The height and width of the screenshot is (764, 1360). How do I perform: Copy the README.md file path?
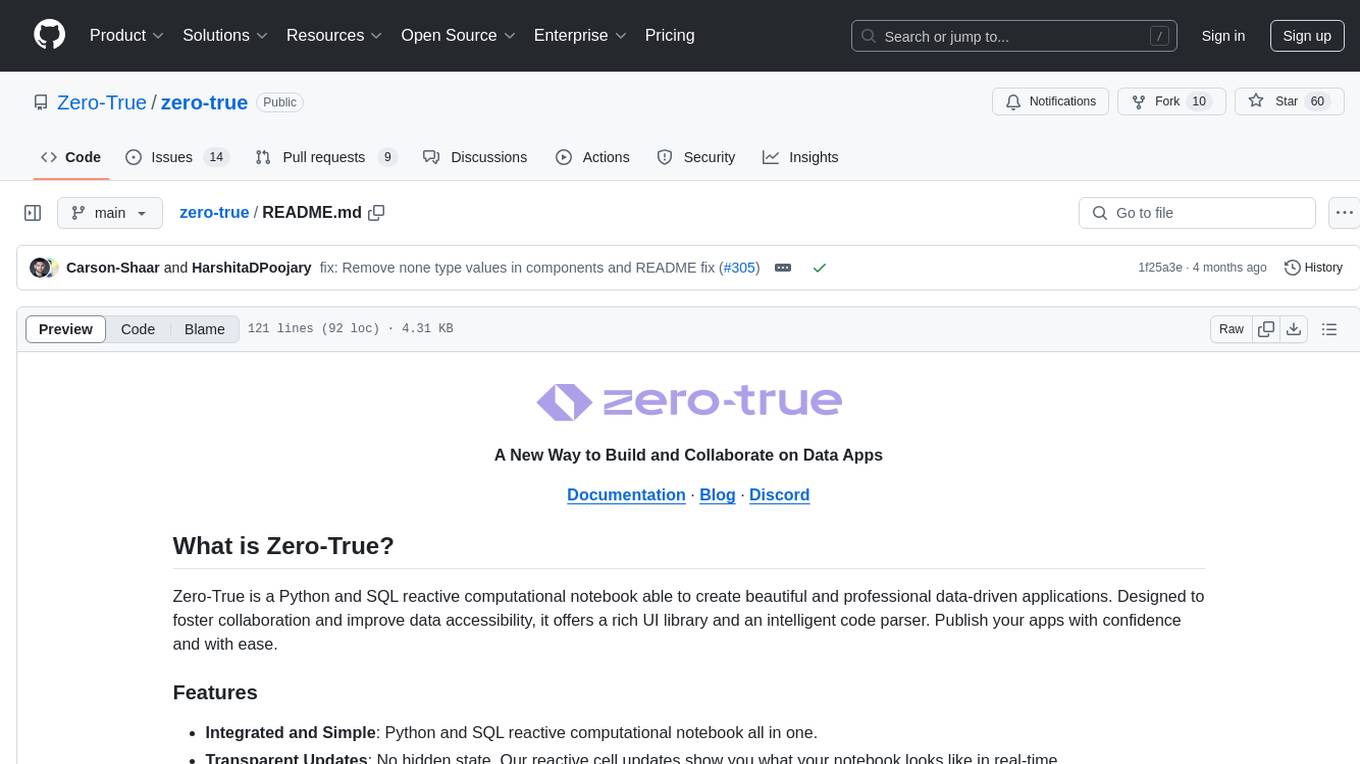click(377, 212)
